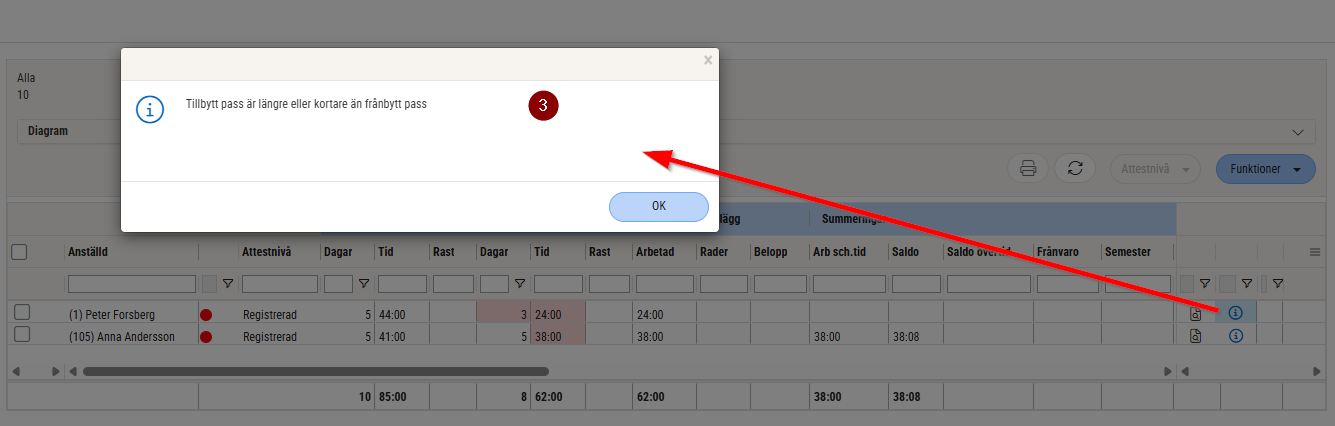Open the info icon on Anna Andersson's row
This screenshot has height=426, width=1335.
1235,336
